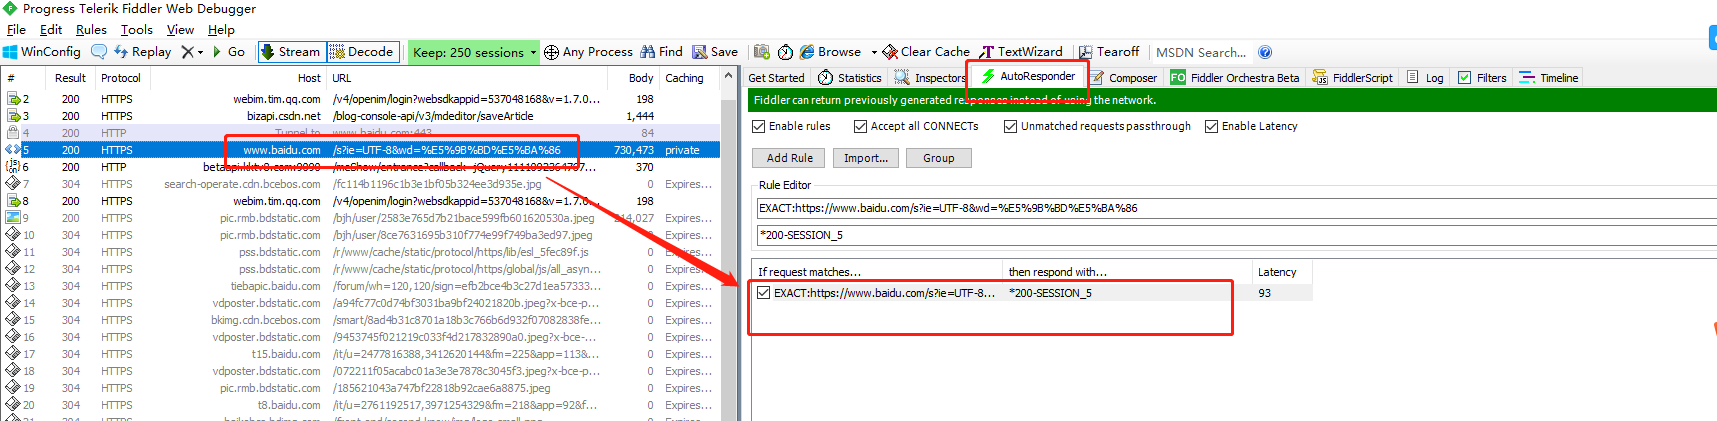1717x421 pixels.
Task: Open TextWizard
Action: click(x=1021, y=52)
